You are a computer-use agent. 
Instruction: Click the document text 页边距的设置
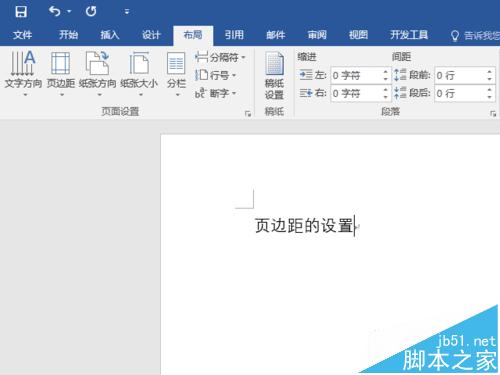point(304,226)
